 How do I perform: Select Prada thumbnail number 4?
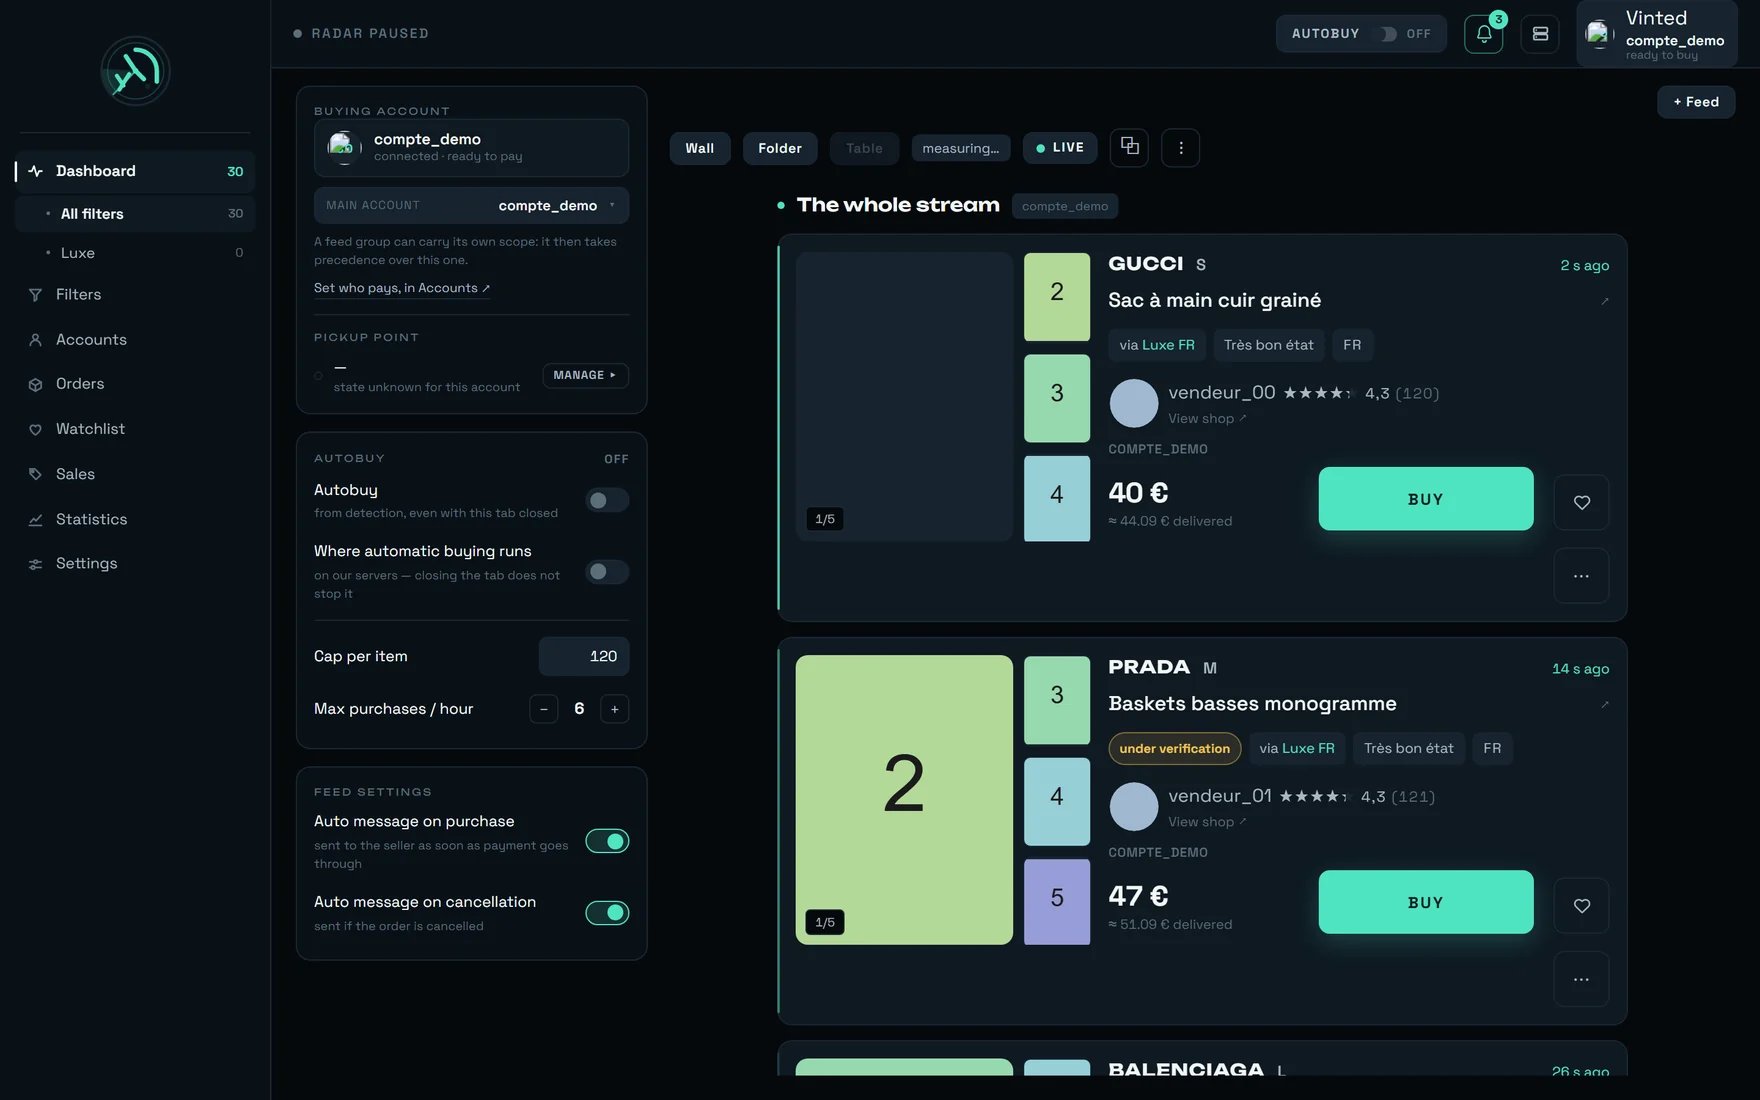click(x=1057, y=801)
